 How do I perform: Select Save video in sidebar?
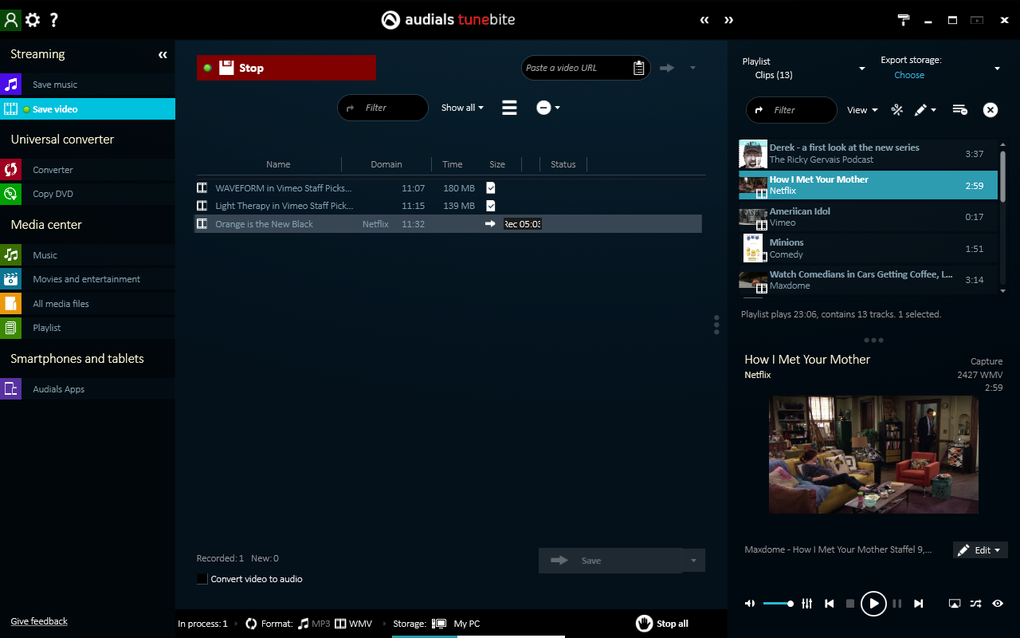(x=87, y=109)
